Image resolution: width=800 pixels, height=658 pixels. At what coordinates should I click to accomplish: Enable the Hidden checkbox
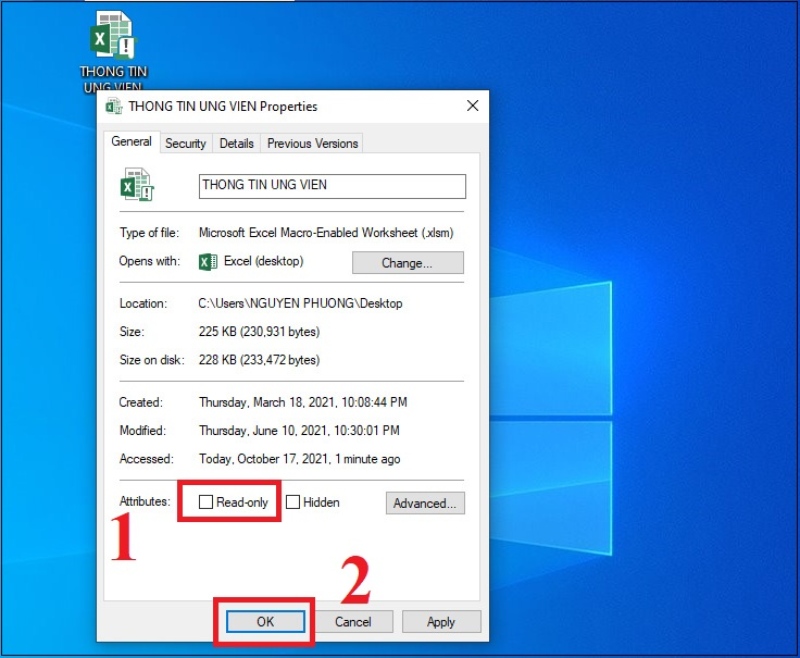click(x=292, y=502)
